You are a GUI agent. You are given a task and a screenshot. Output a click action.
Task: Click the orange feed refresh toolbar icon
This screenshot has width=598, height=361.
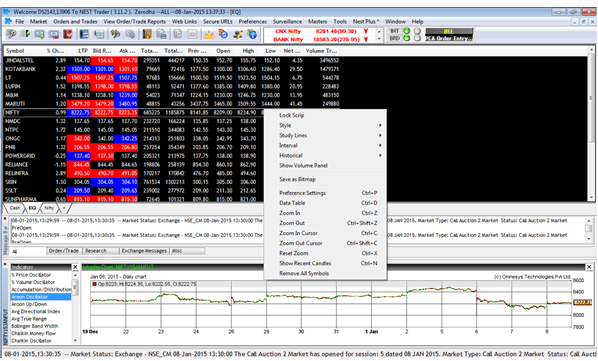(x=223, y=34)
